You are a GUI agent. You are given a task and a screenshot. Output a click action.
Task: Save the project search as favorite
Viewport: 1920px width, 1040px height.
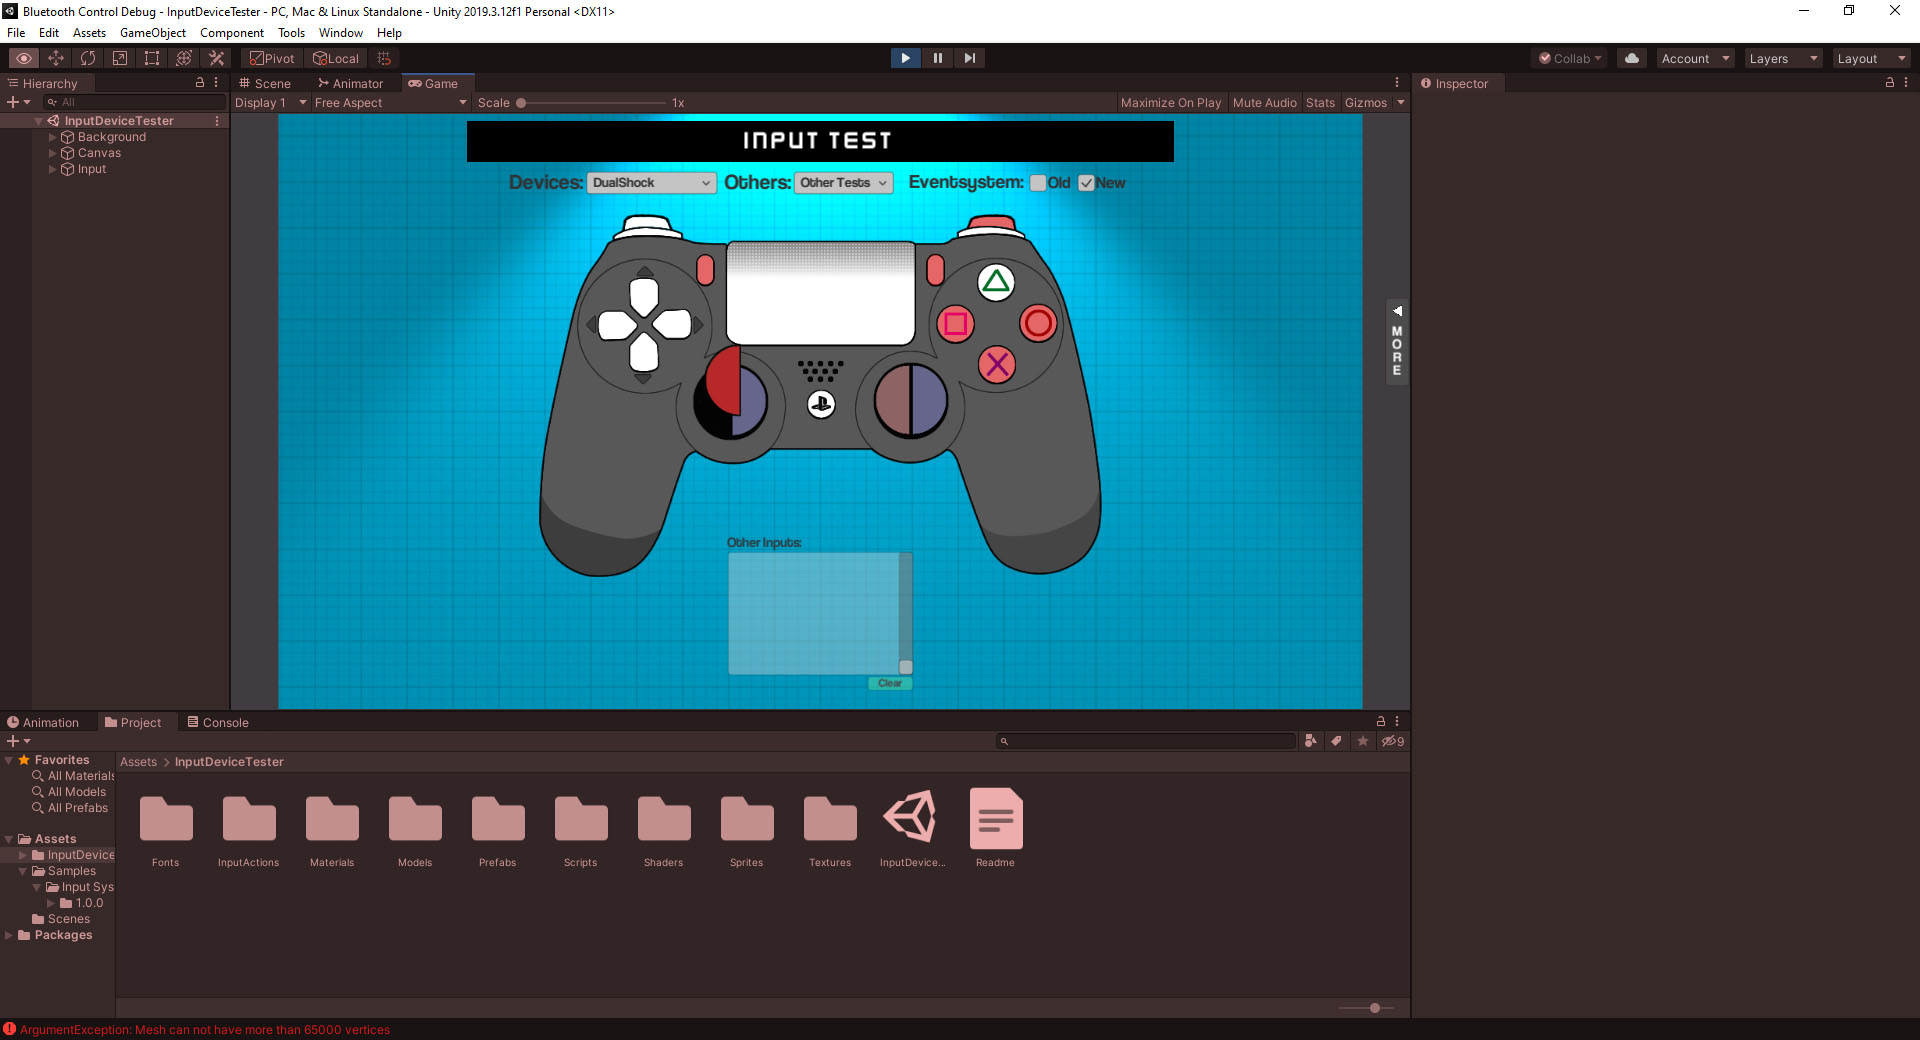(x=1362, y=741)
